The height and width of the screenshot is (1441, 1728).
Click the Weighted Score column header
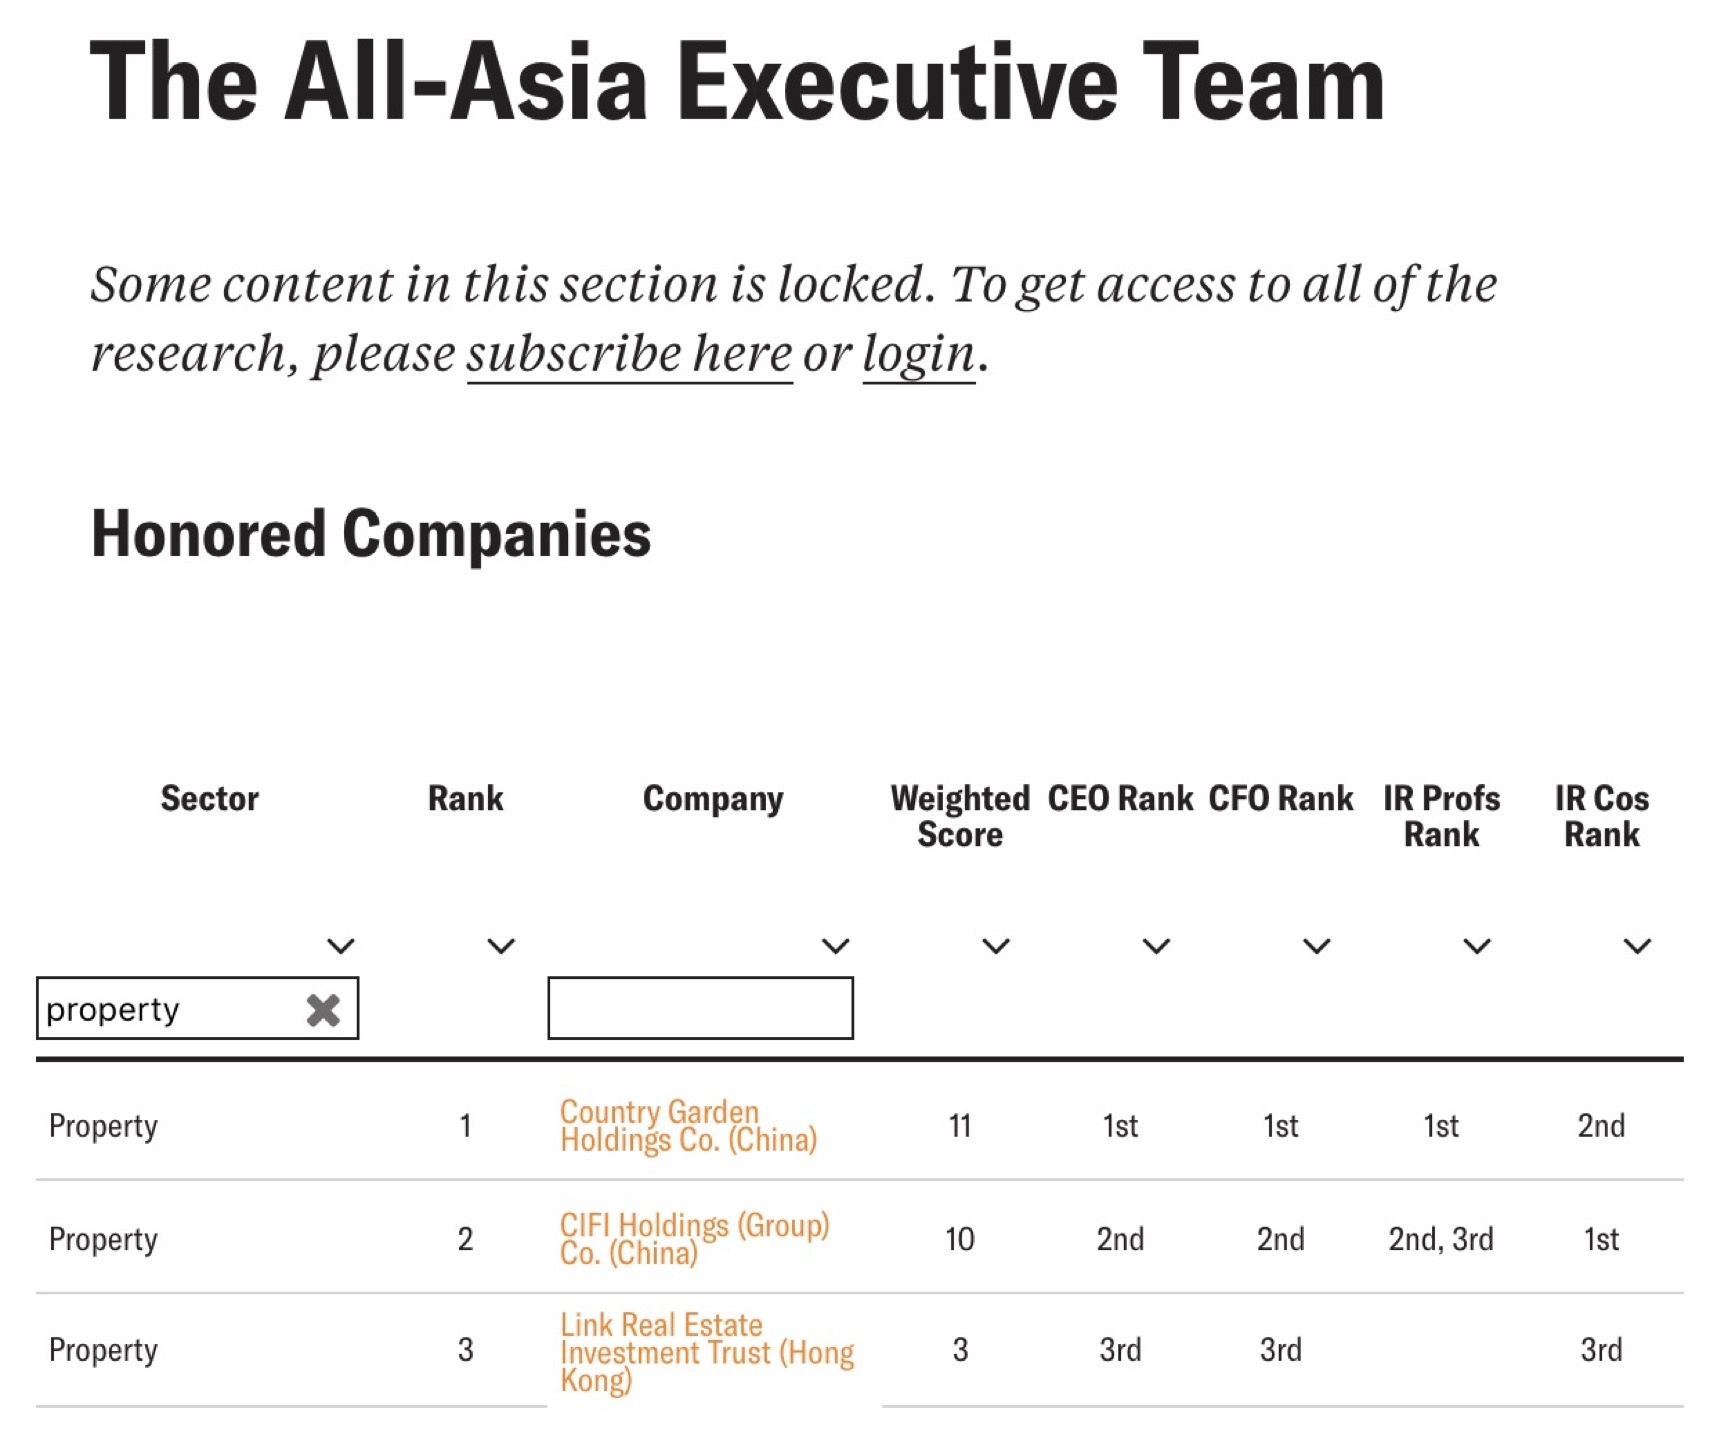(x=960, y=816)
